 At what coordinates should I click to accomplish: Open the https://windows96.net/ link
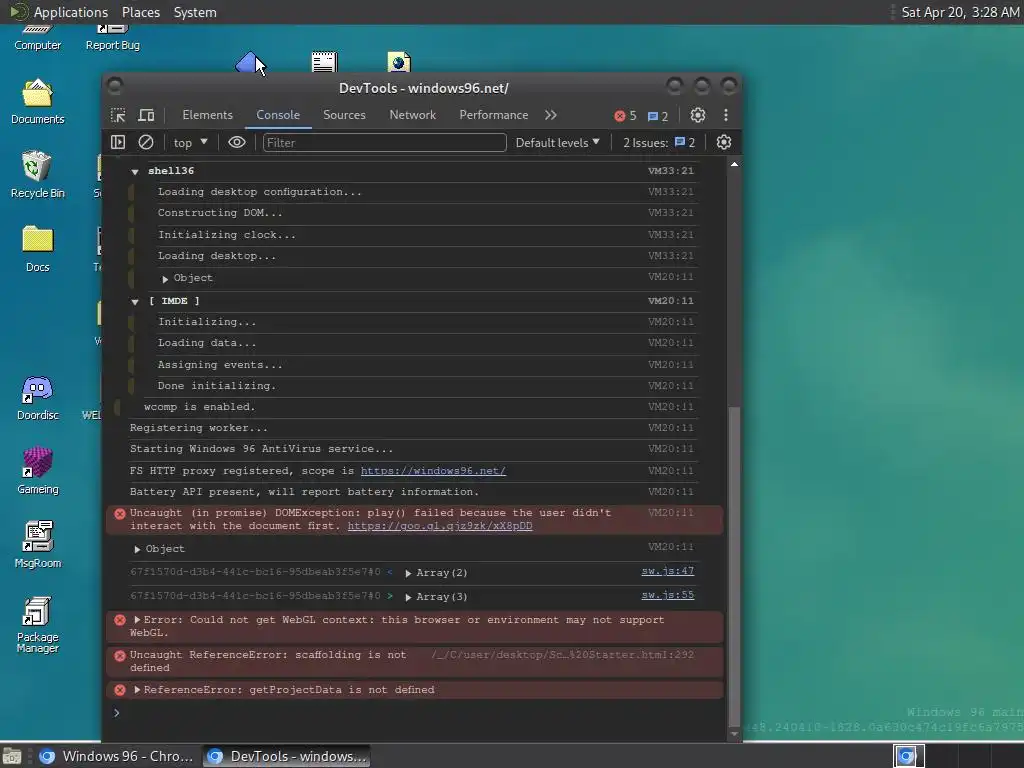coord(433,471)
